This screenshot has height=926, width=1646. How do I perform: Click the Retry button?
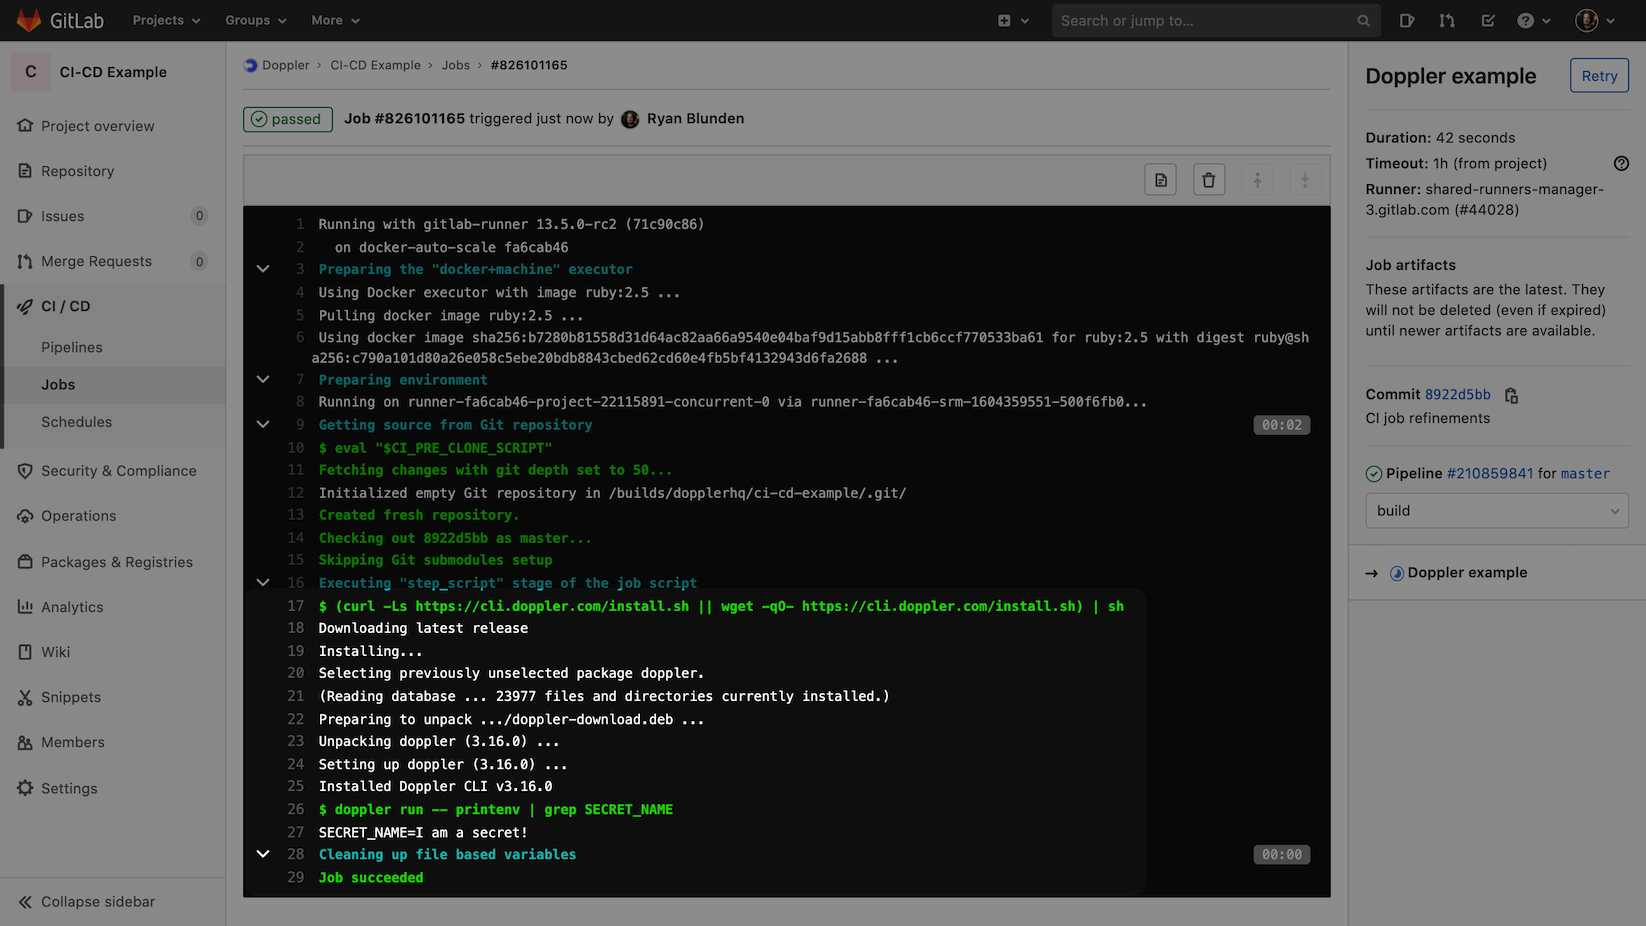tap(1599, 76)
